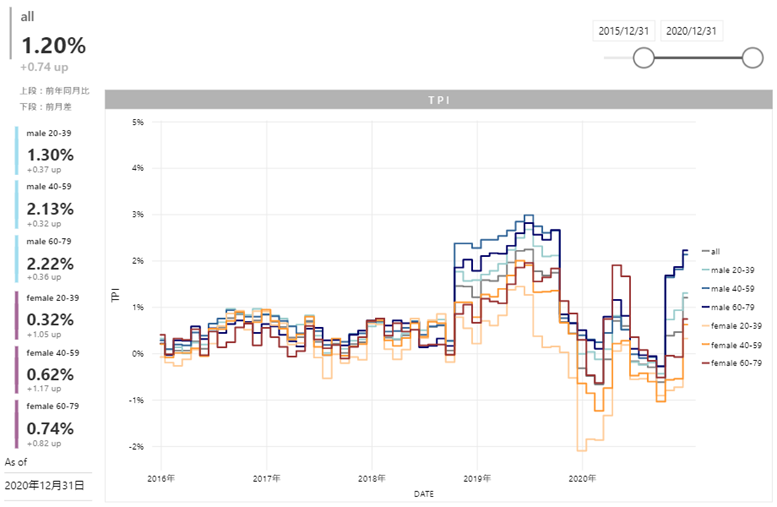Click the TPI chart title bar
777x507 pixels.
[x=439, y=100]
